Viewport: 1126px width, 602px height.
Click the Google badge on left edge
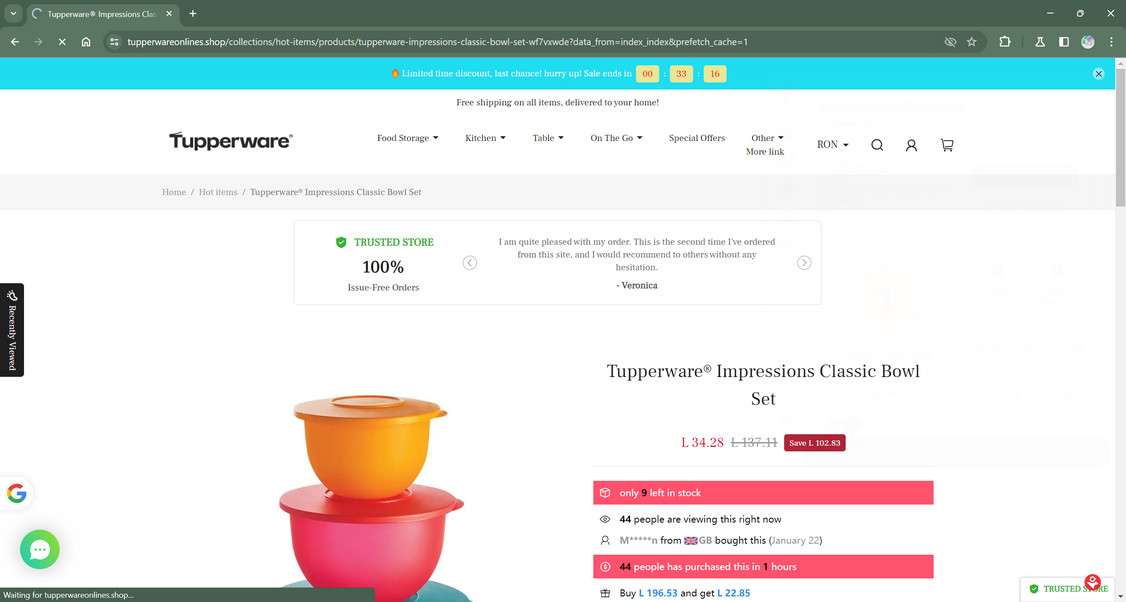16,493
